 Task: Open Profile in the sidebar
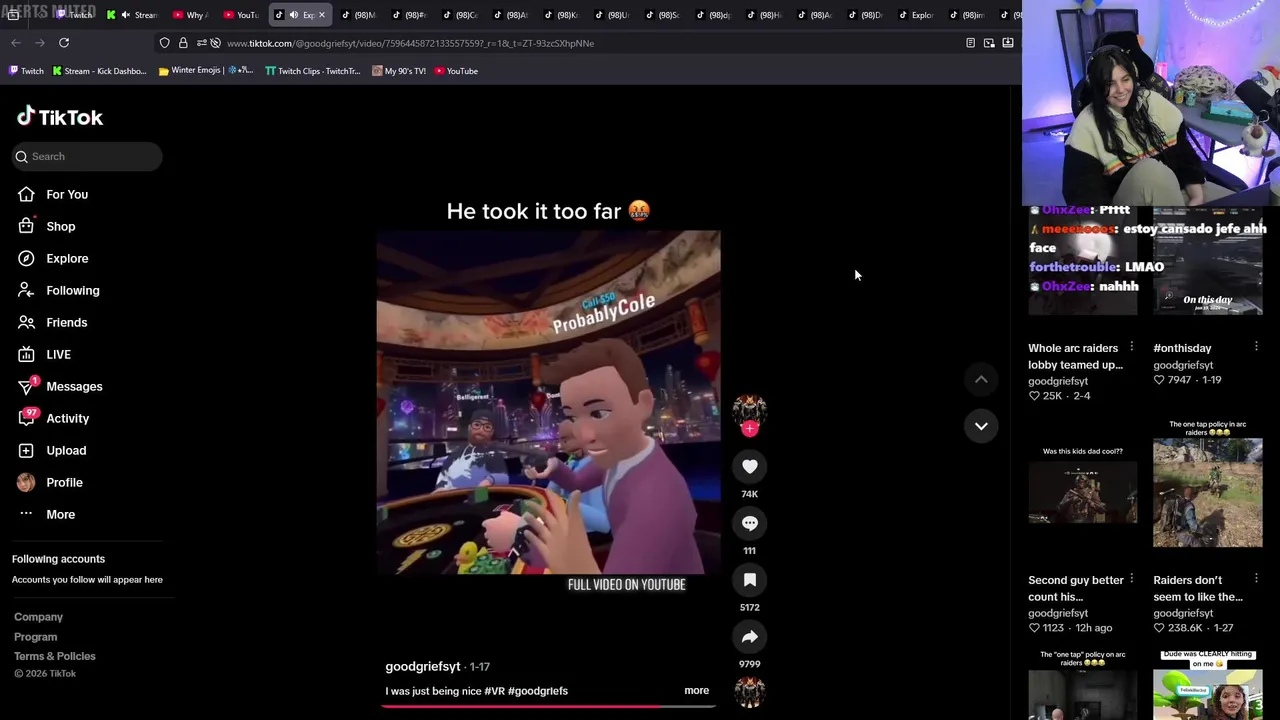tap(64, 482)
